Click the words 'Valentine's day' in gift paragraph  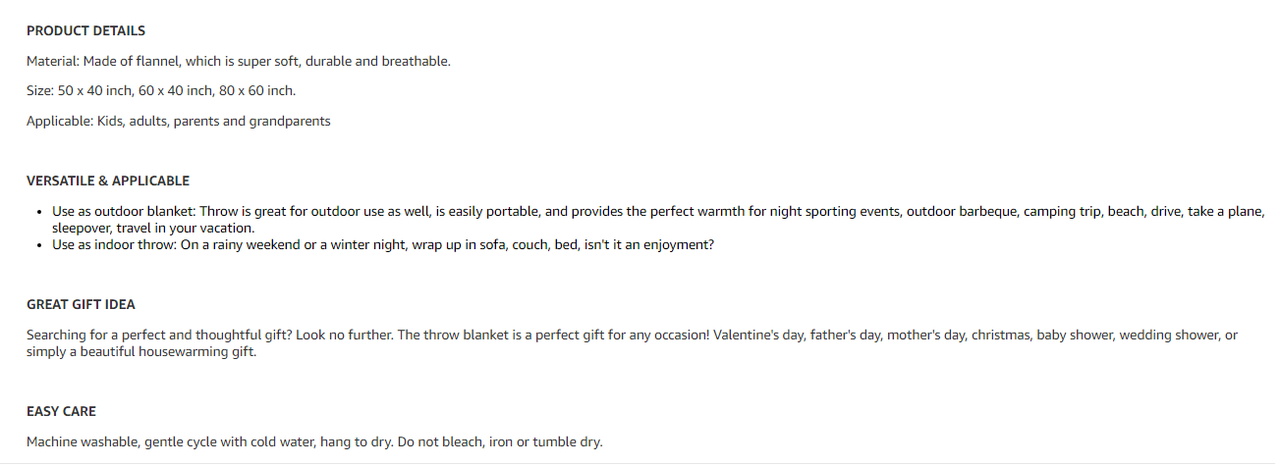point(759,335)
